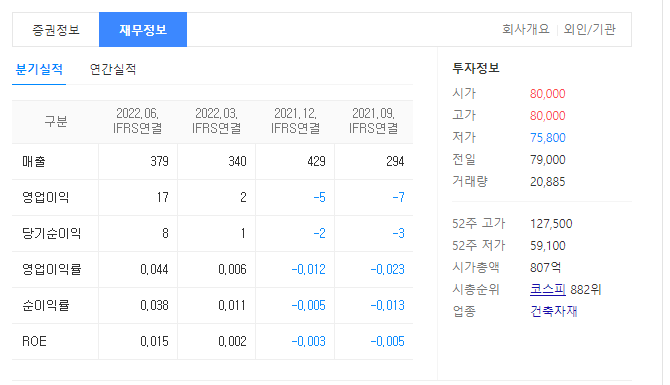Click the ROE row label

34,341
